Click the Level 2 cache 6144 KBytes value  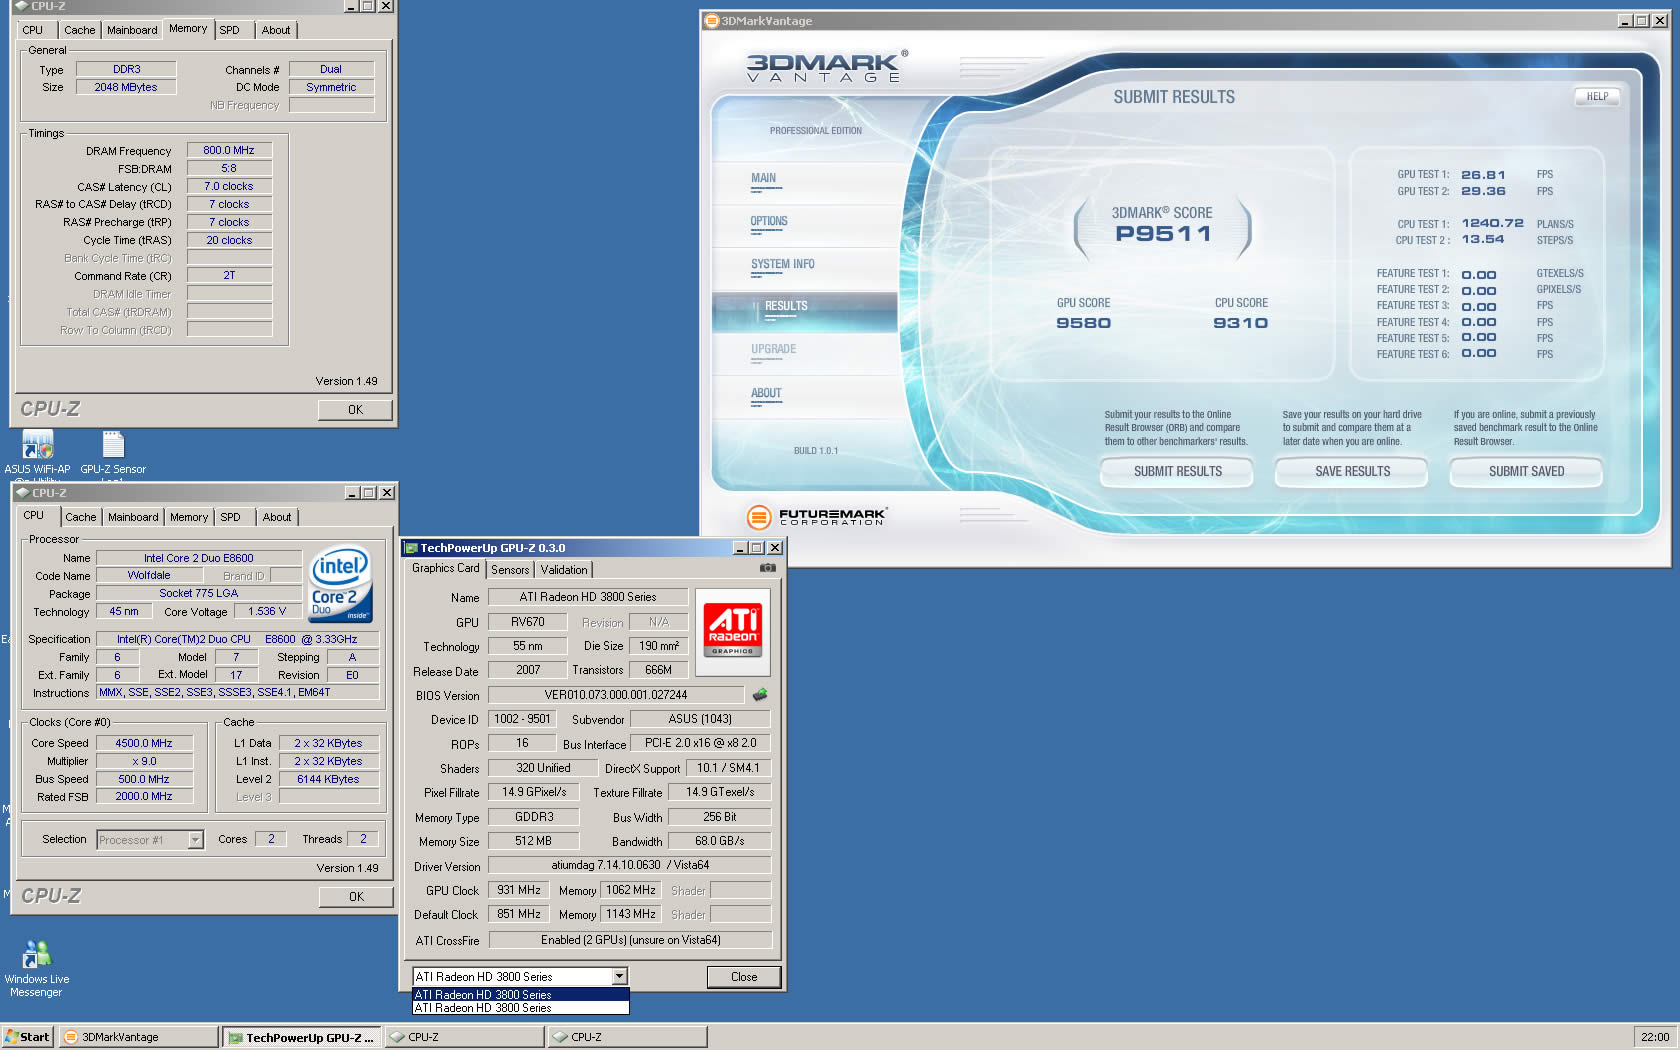point(328,779)
